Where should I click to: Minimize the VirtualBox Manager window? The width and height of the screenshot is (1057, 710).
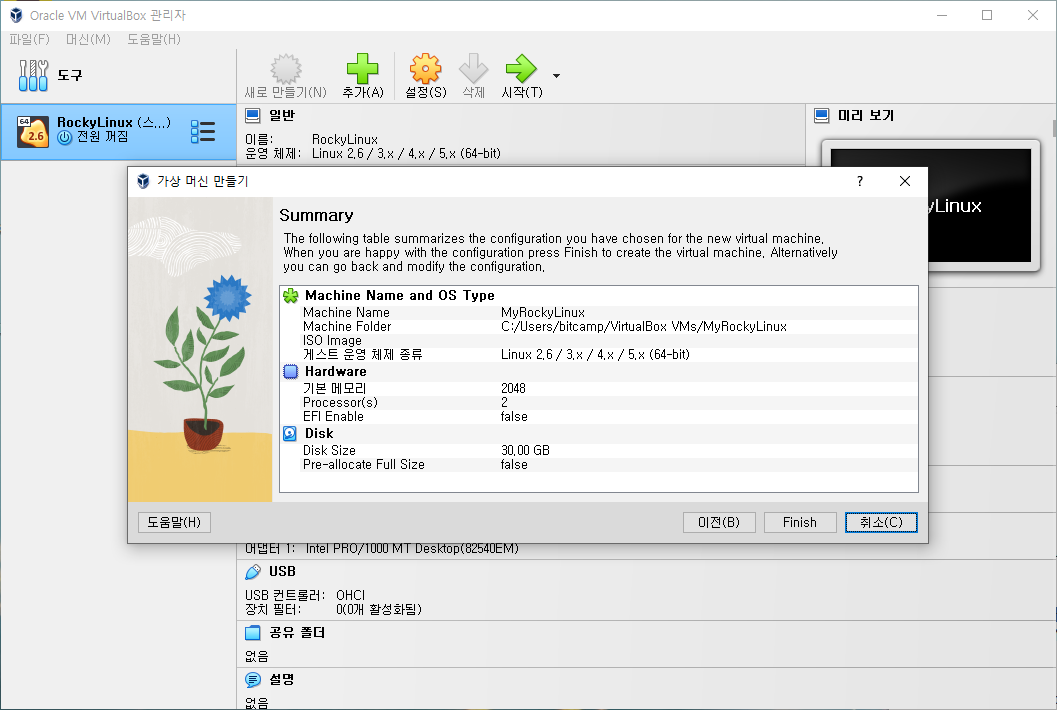click(x=942, y=15)
